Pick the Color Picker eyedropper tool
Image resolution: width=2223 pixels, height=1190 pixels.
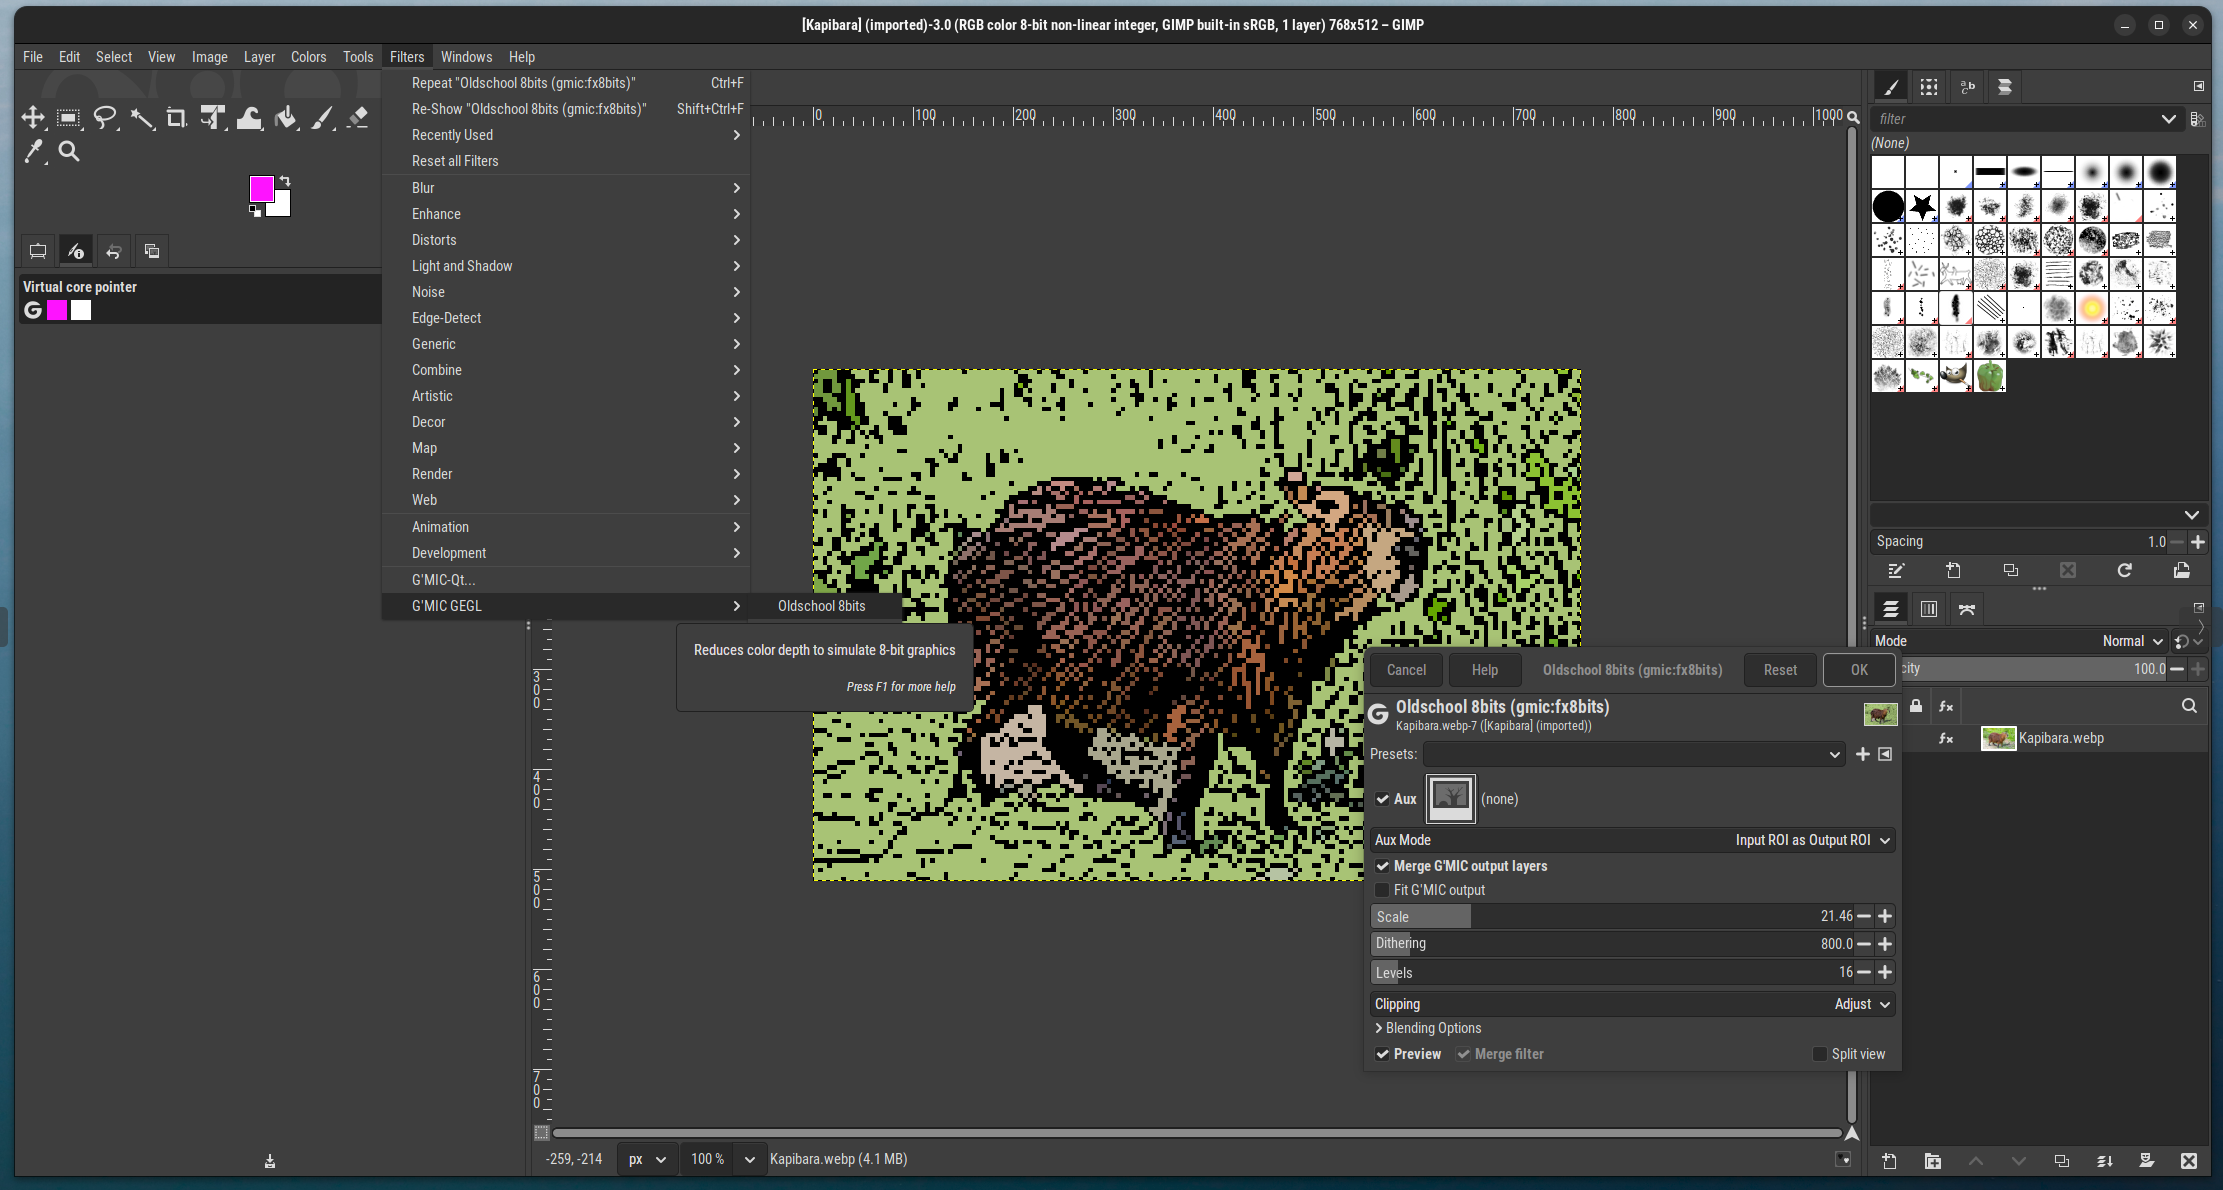click(x=34, y=151)
